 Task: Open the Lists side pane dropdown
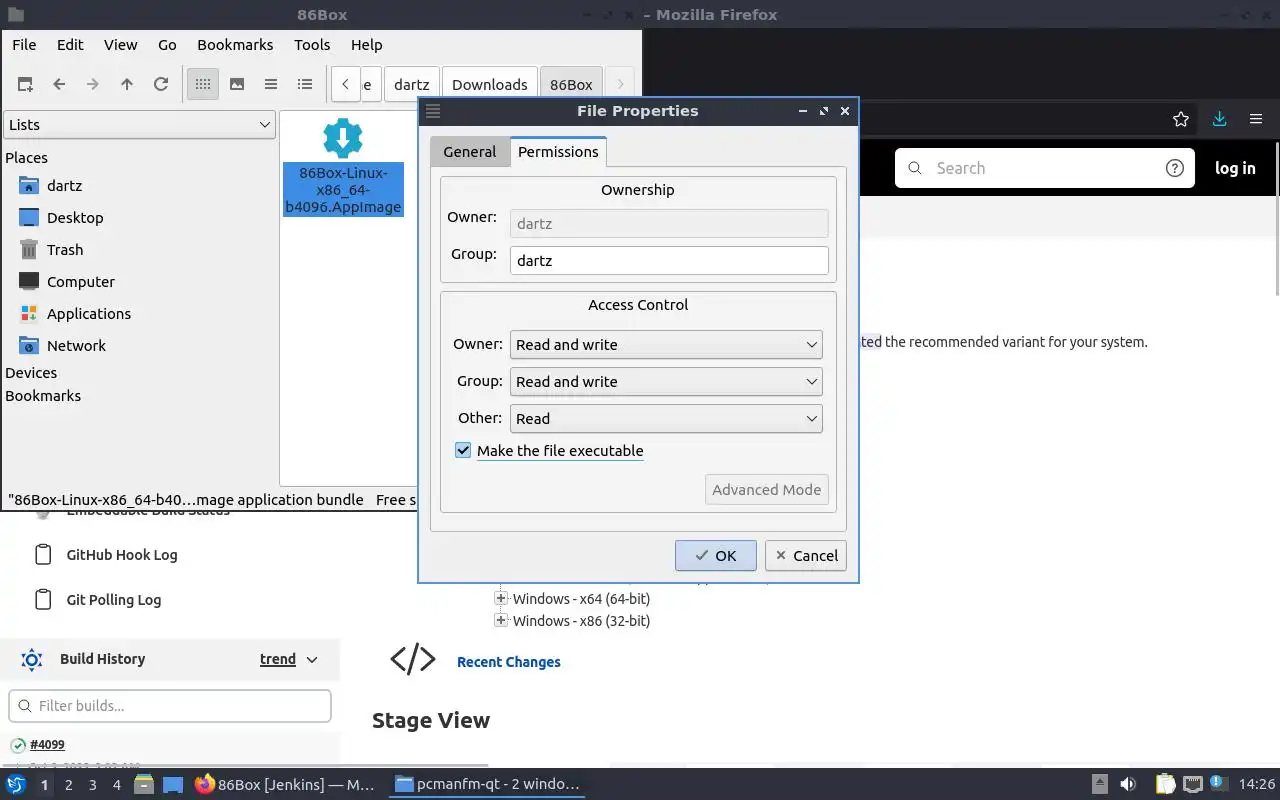coord(139,125)
